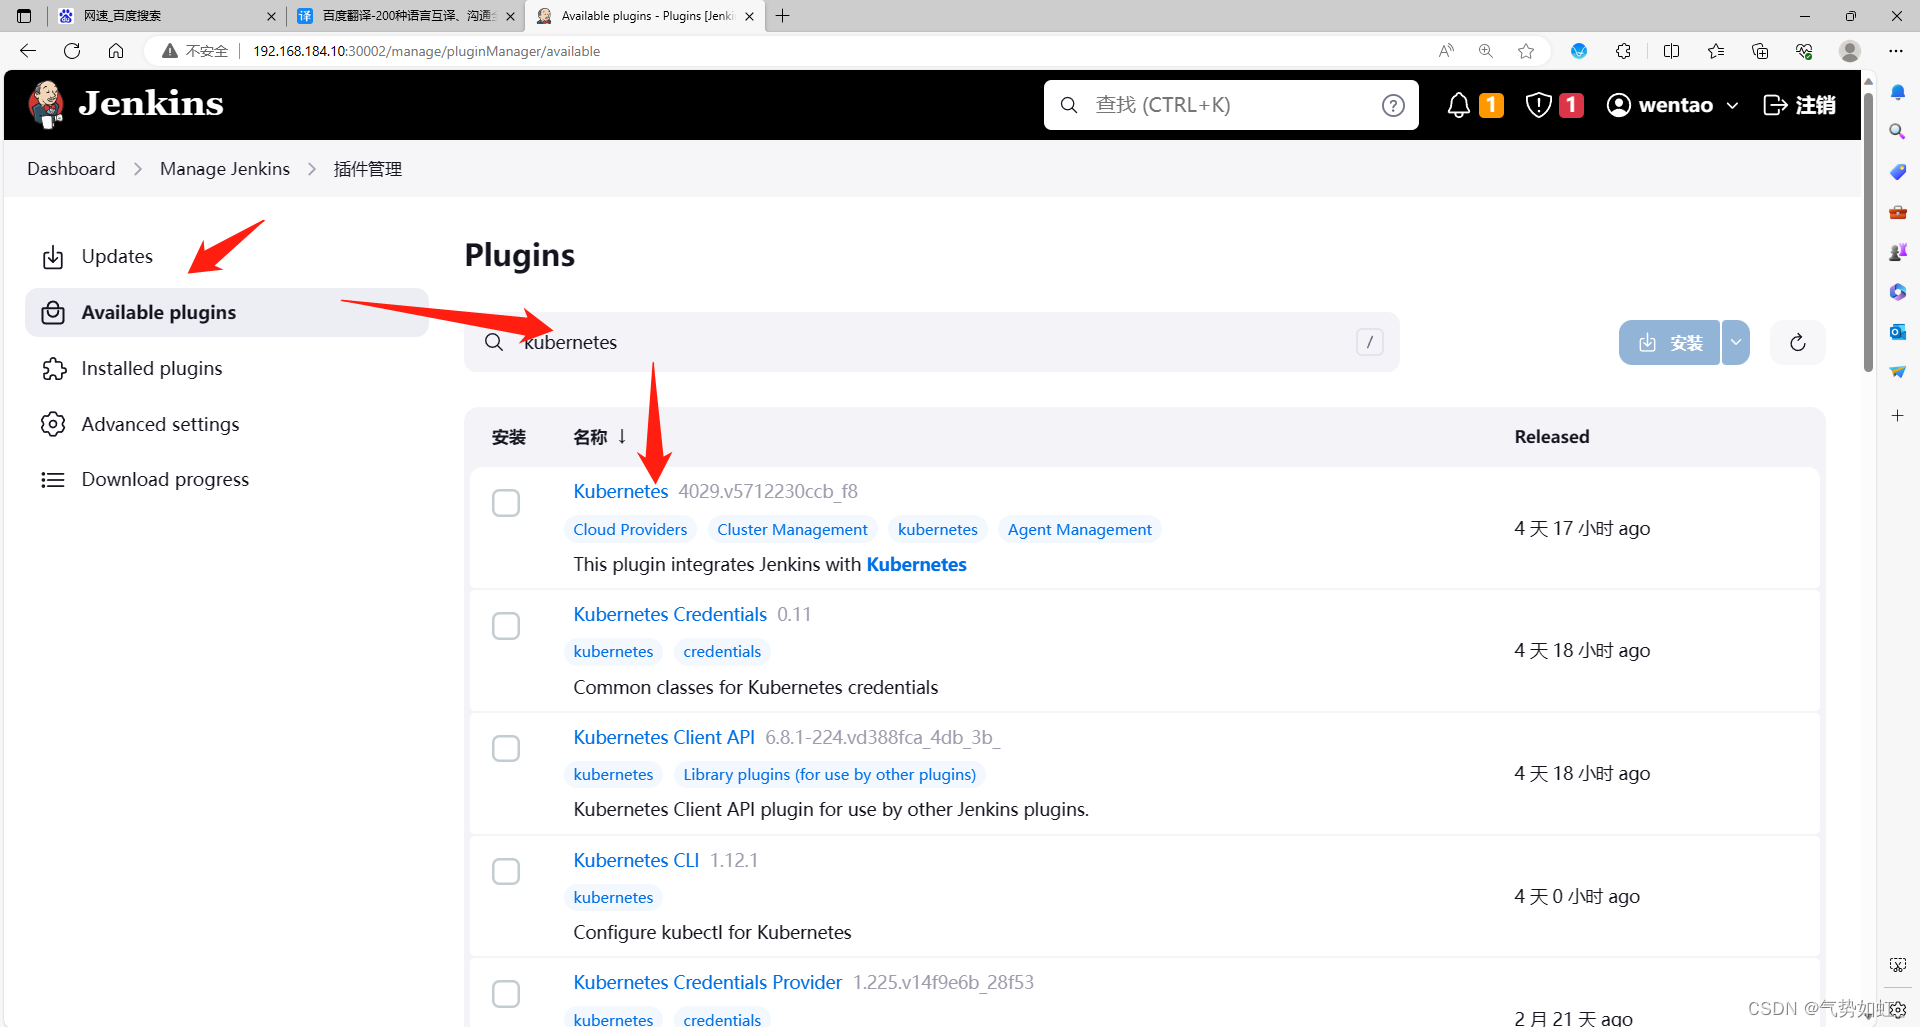
Task: Open the wentao user account link
Action: 1660,105
